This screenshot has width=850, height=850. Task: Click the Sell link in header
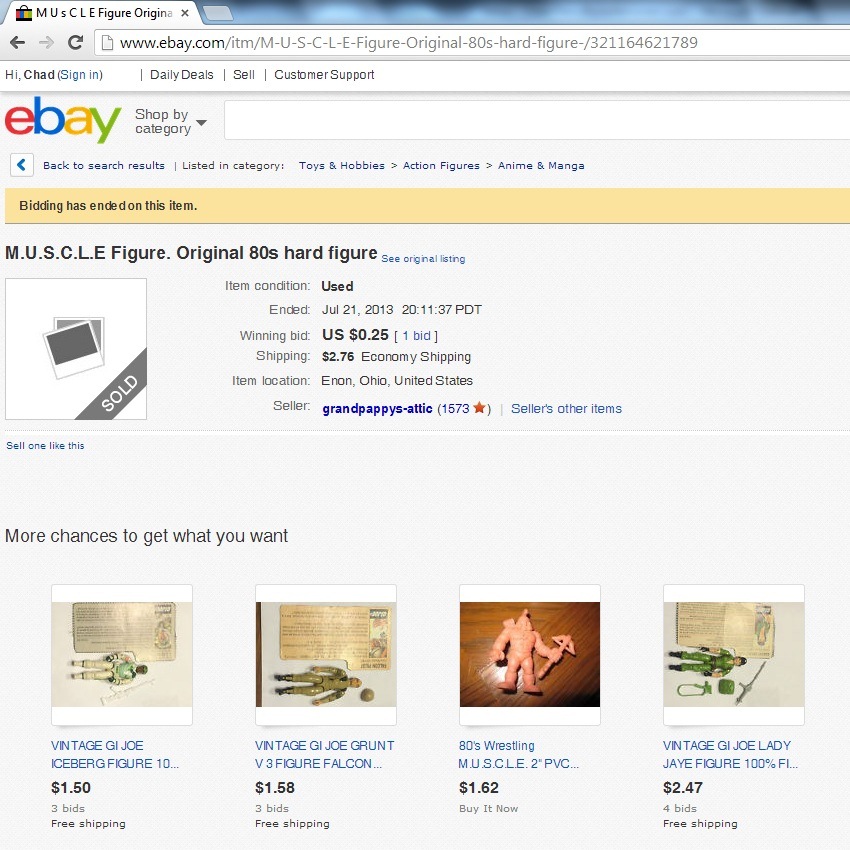tap(244, 75)
